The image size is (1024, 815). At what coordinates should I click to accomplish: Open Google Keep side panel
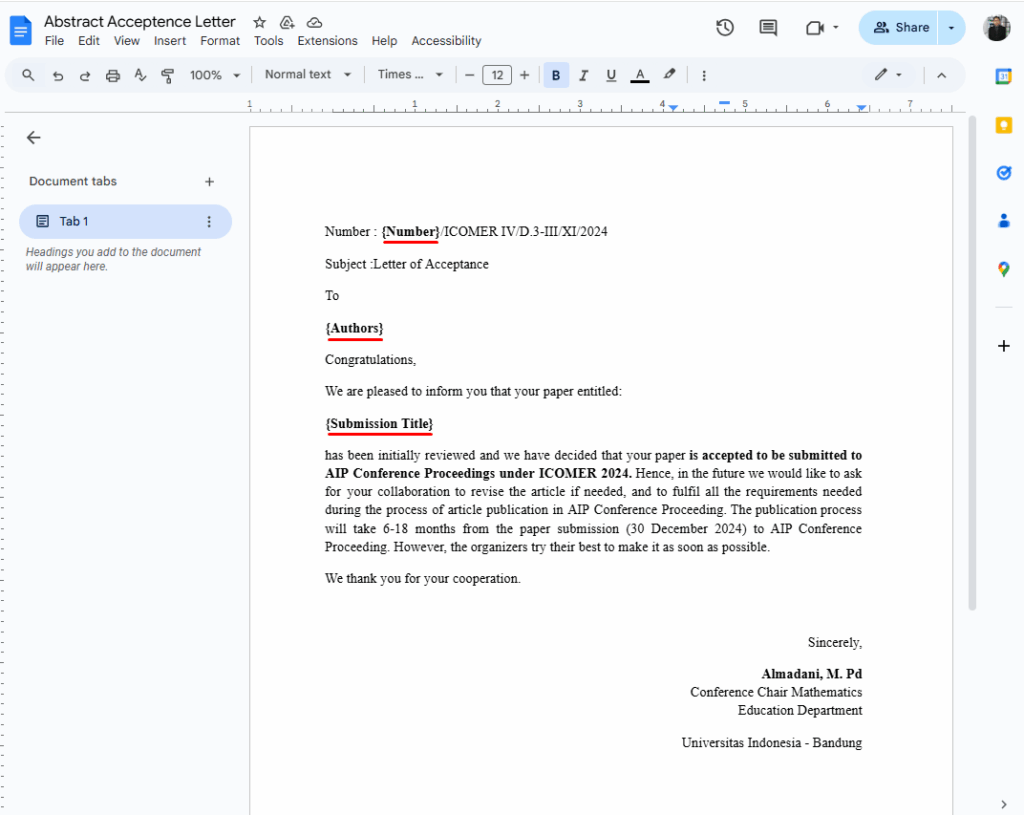pyautogui.click(x=1003, y=125)
